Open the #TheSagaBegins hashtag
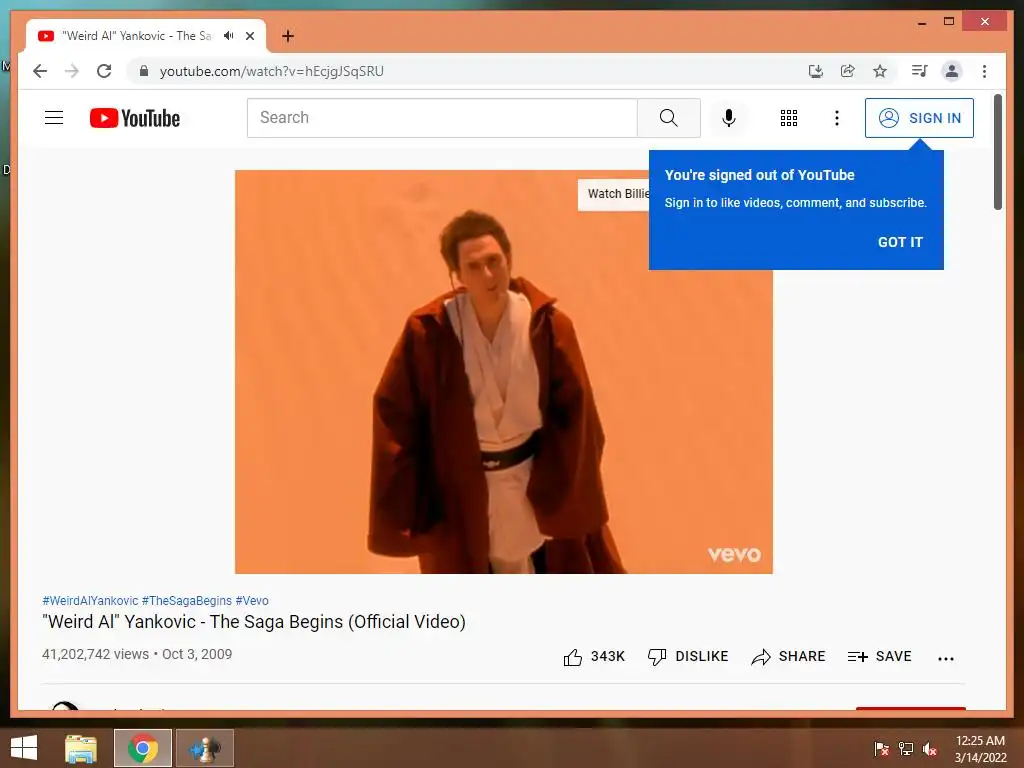 [187, 601]
